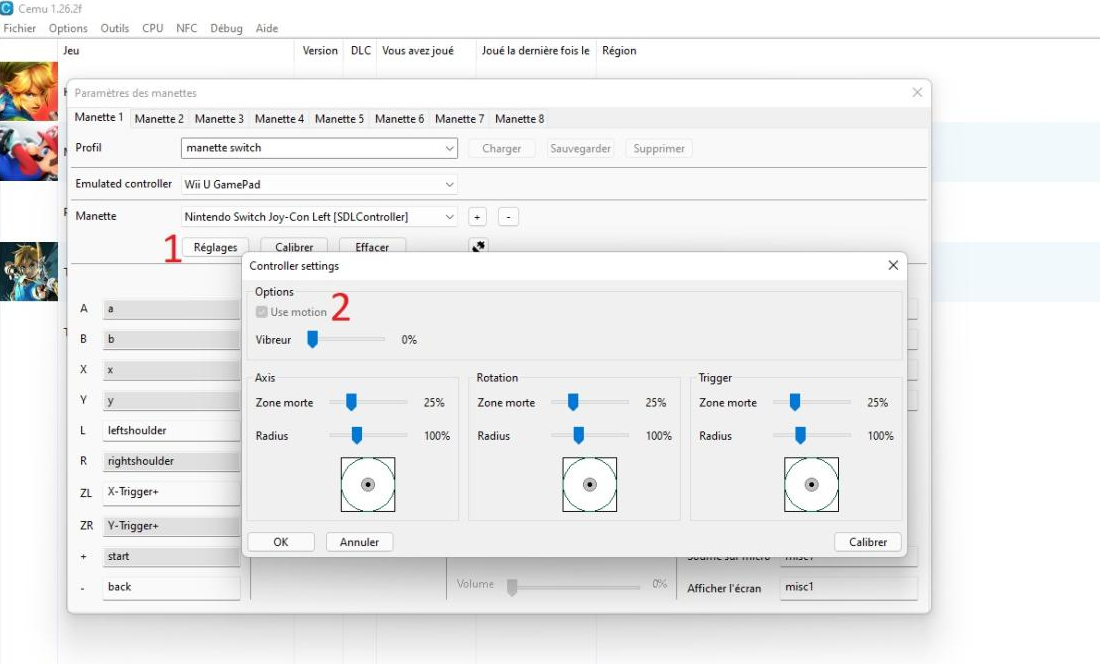Click the Rotation stick preview circle

(590, 484)
